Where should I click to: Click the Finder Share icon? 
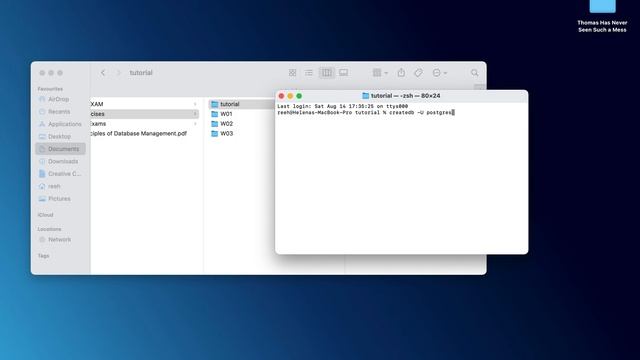401,73
